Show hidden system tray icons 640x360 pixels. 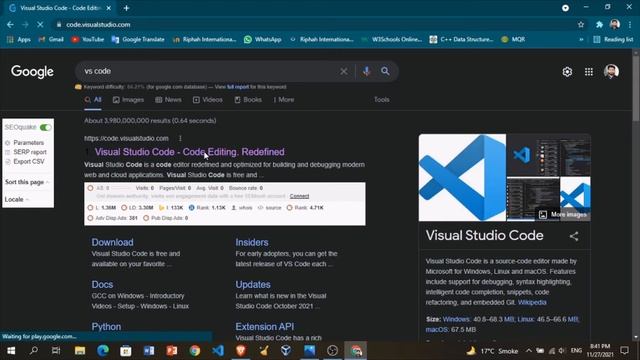click(529, 351)
